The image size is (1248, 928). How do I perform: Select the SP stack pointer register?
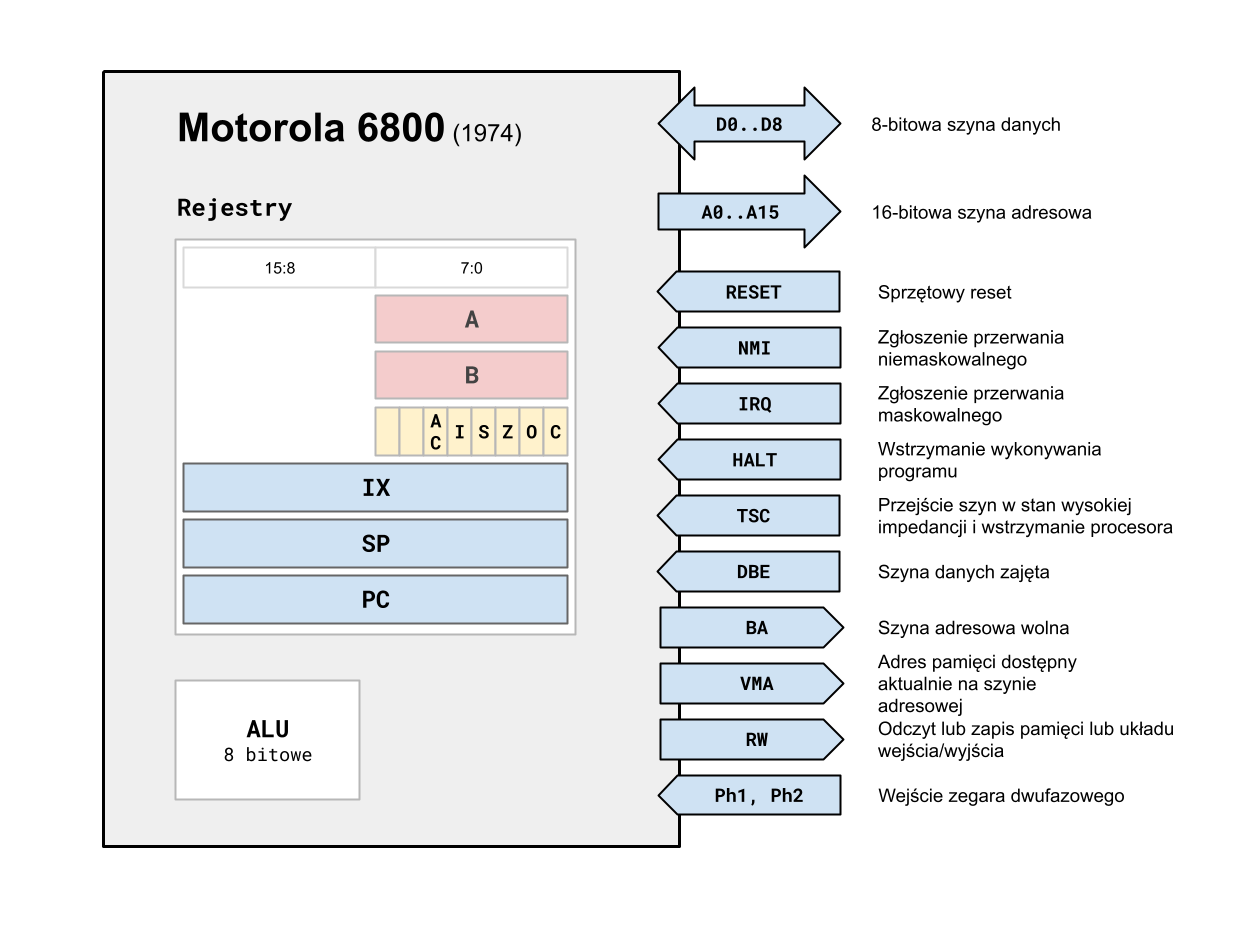tap(375, 543)
